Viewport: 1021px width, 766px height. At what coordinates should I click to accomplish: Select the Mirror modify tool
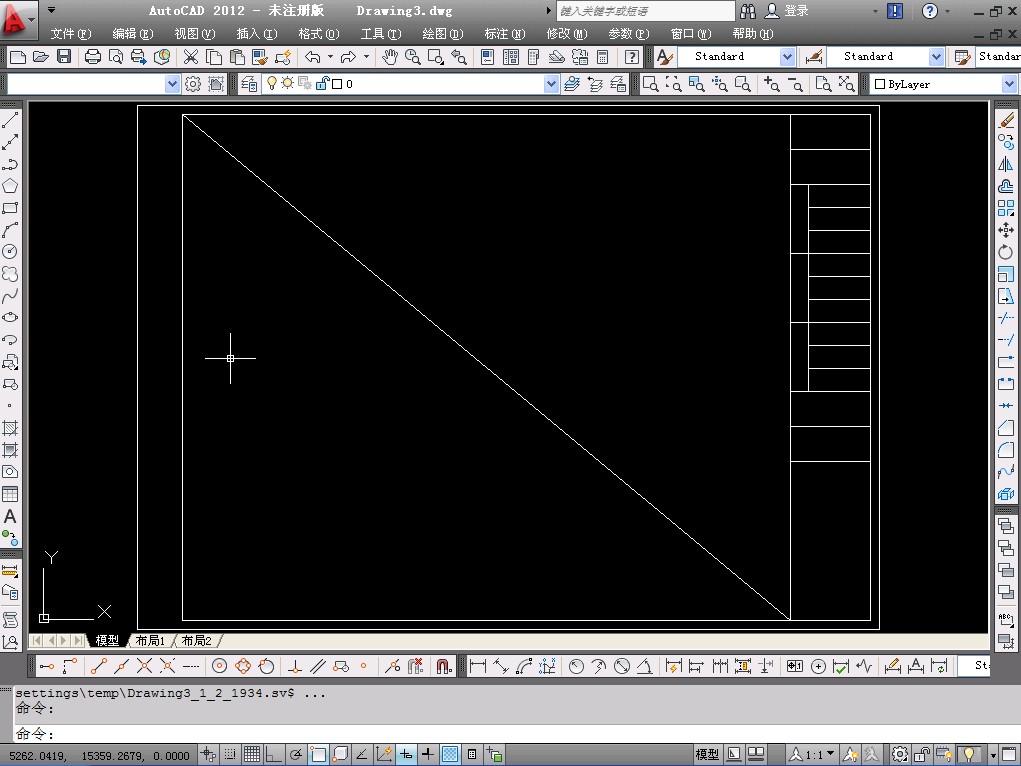coord(1006,164)
